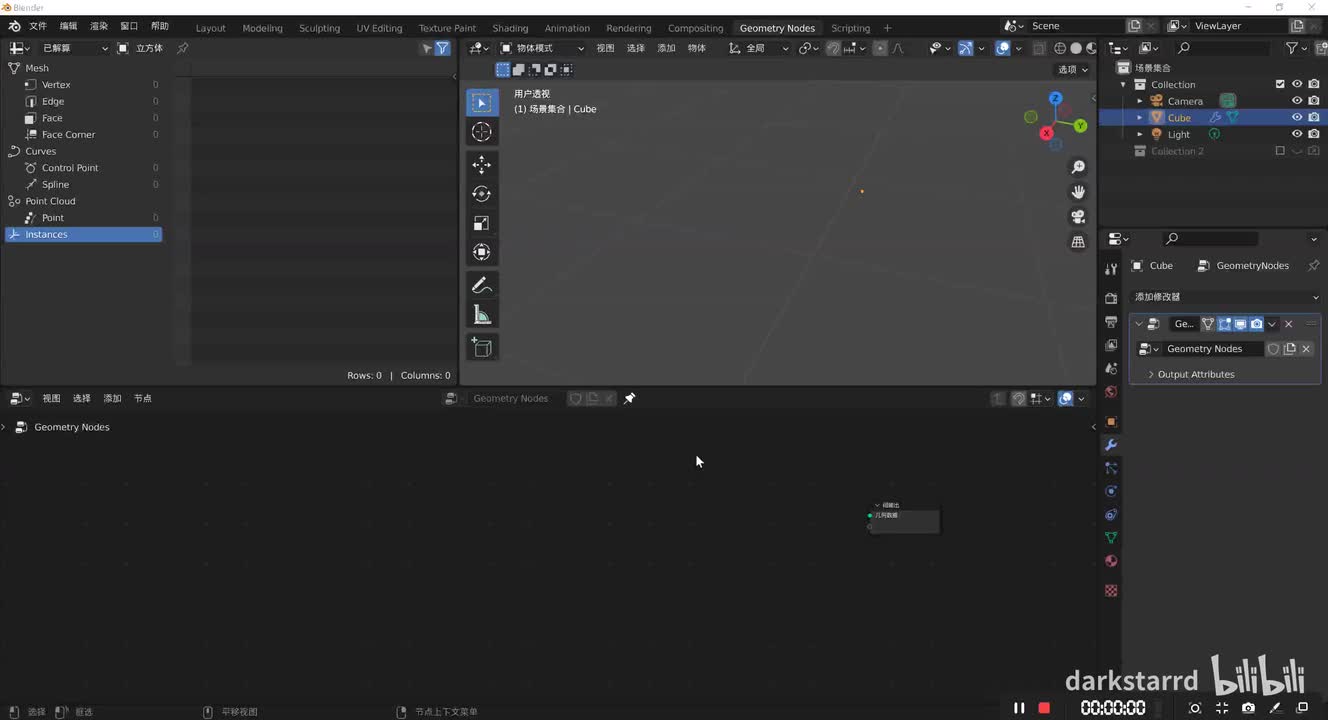Select the Select Box tool in viewport
1328x720 pixels.
(x=482, y=102)
